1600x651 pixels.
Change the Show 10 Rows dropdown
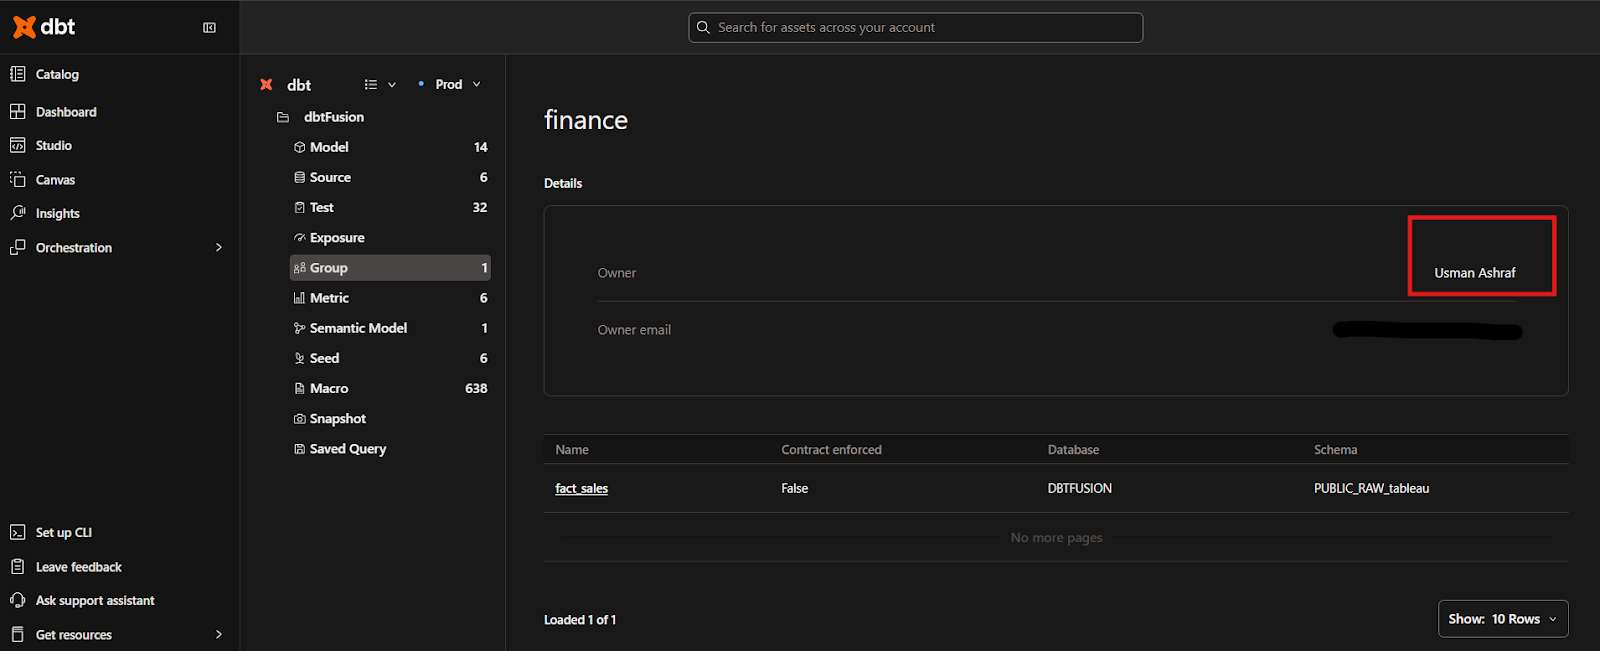(x=1502, y=619)
